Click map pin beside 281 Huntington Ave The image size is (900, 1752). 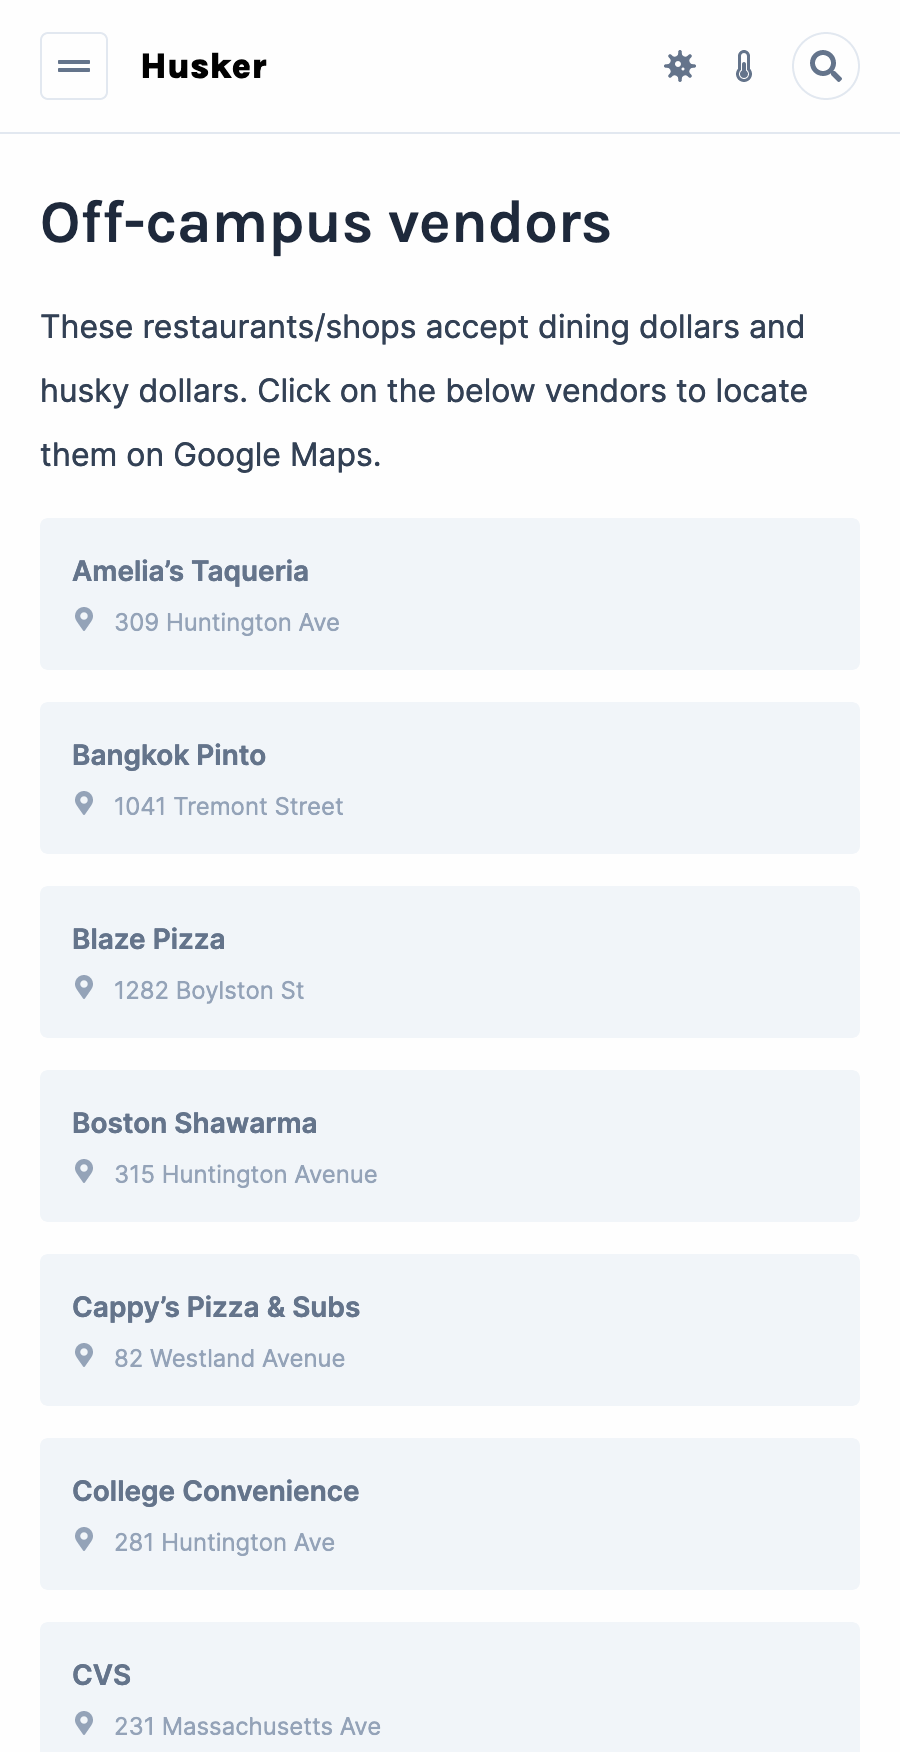point(85,1540)
